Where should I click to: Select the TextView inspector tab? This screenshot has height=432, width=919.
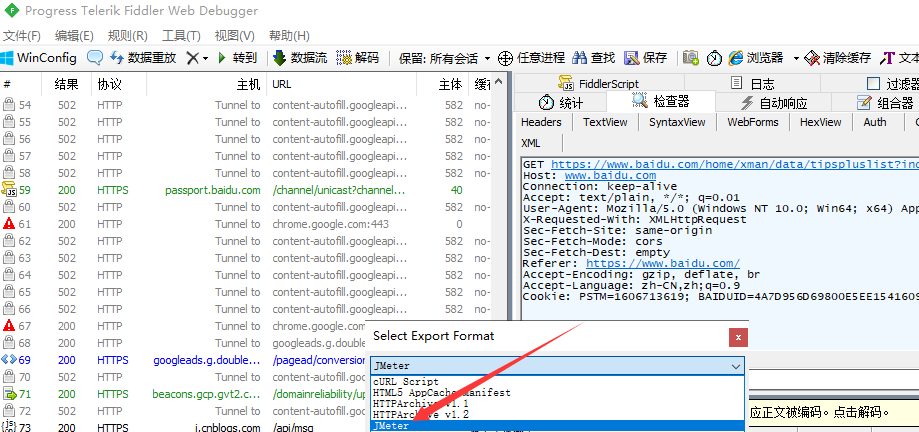coord(605,122)
